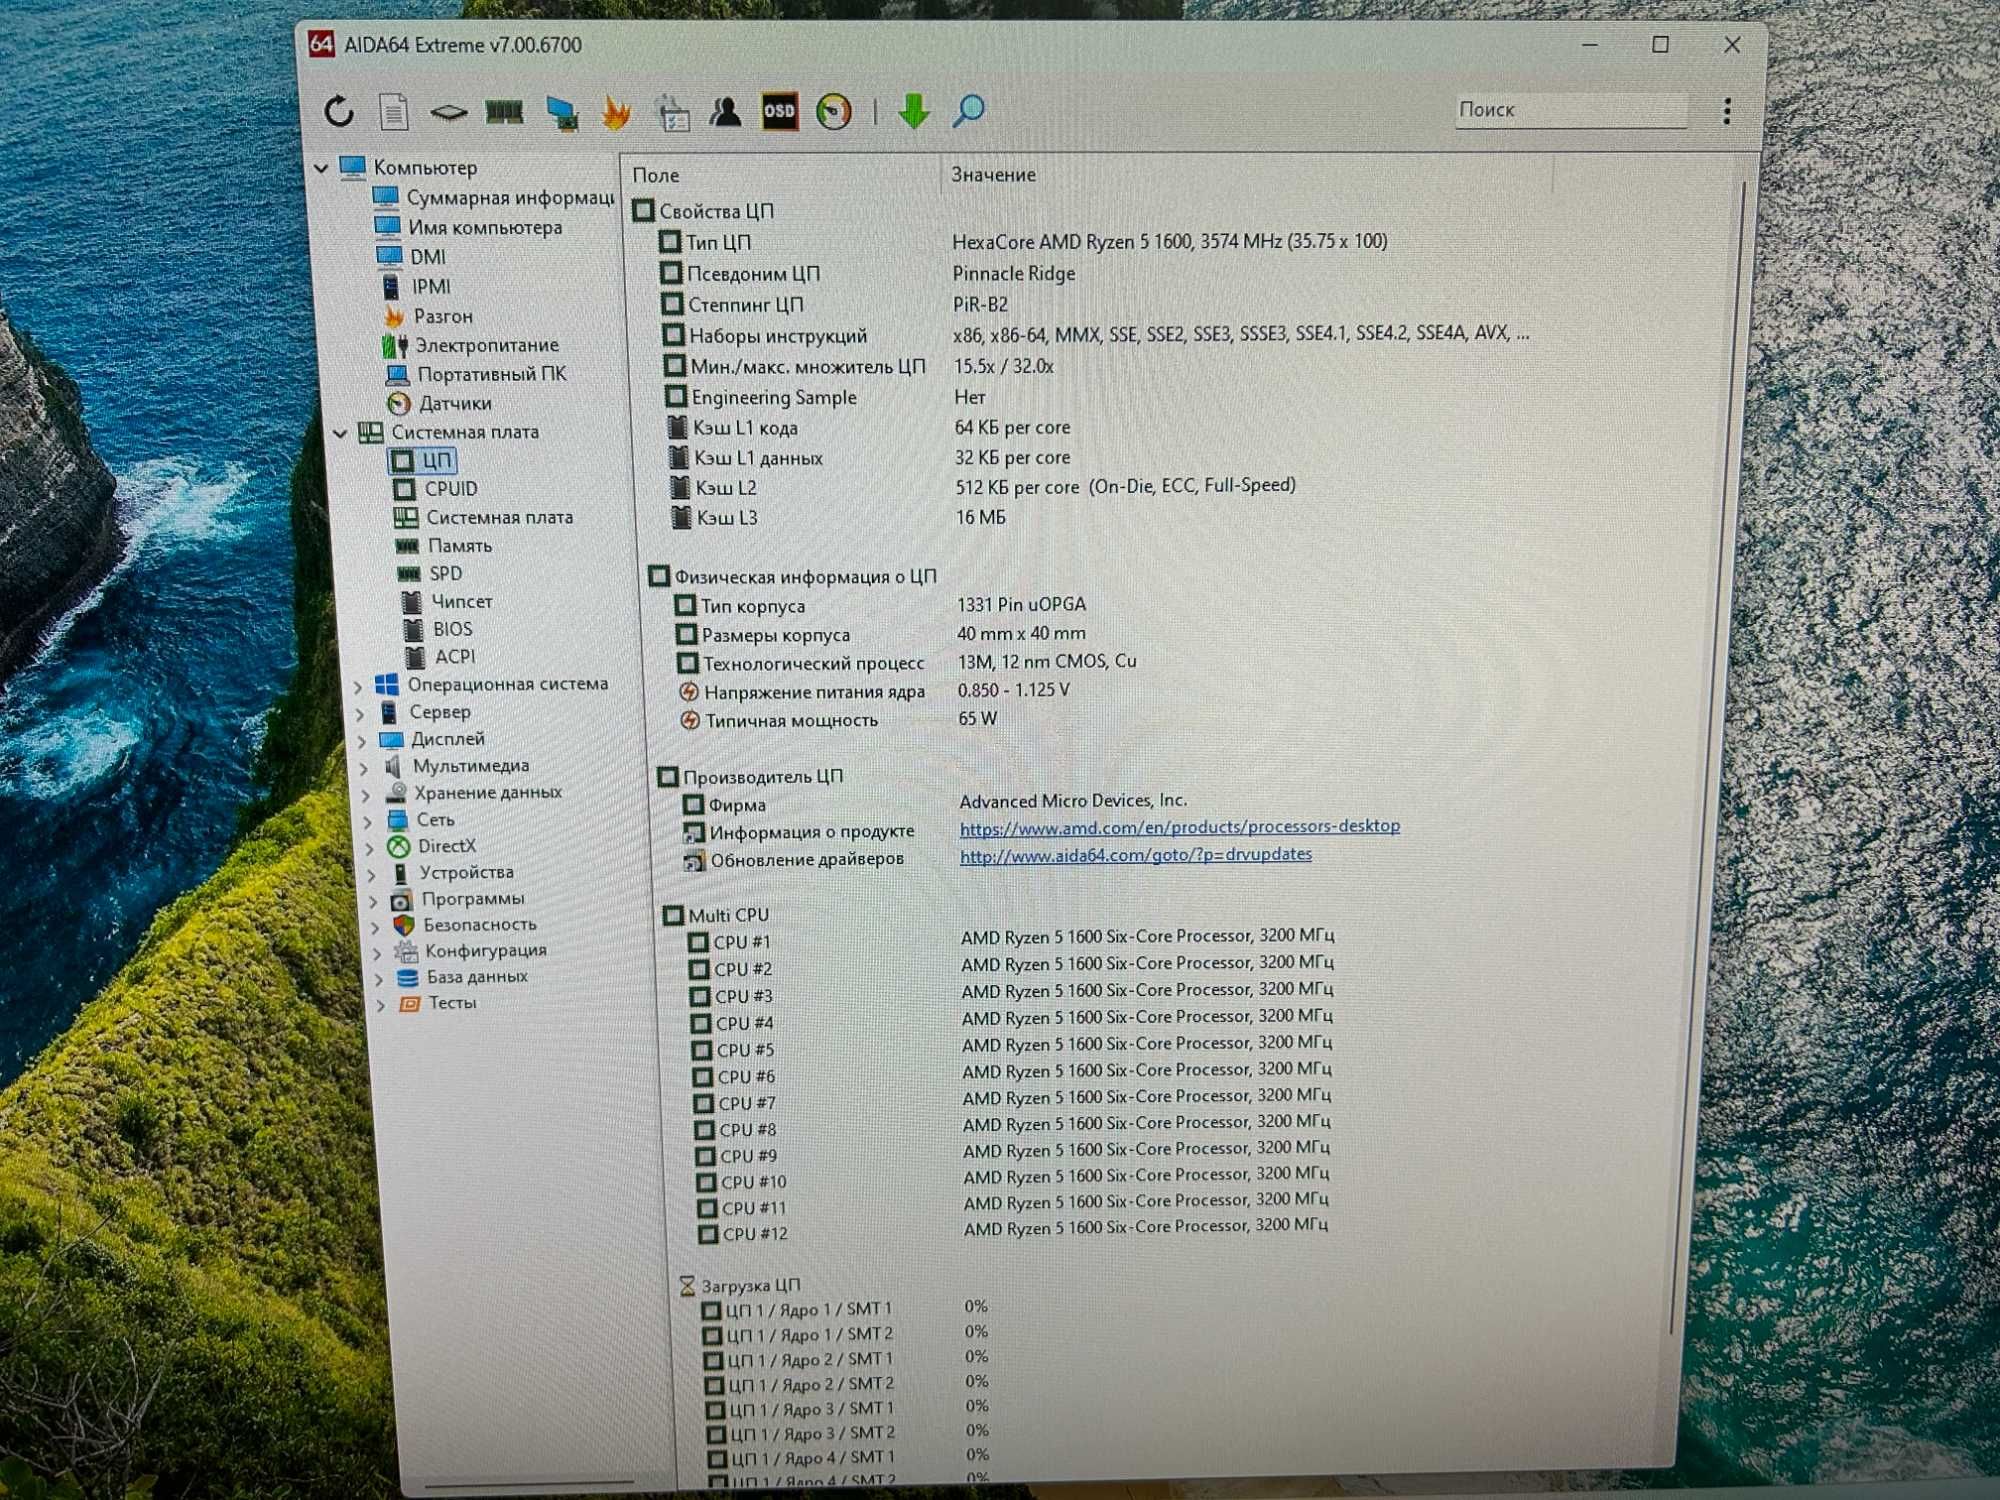Collapse the Компьютер tree node

[x=322, y=168]
